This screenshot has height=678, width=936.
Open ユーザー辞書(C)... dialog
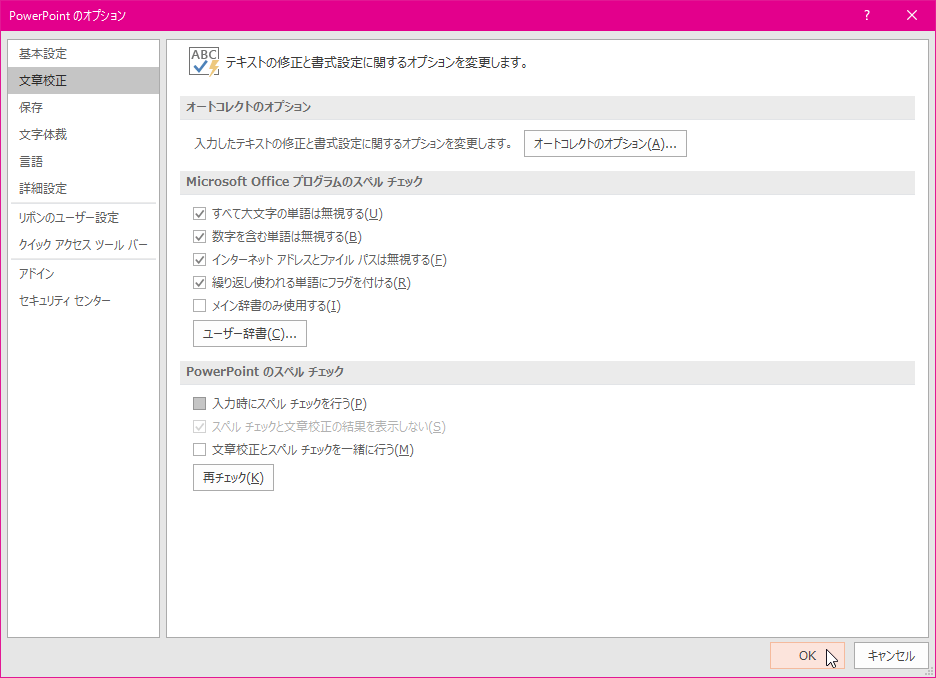pyautogui.click(x=250, y=334)
